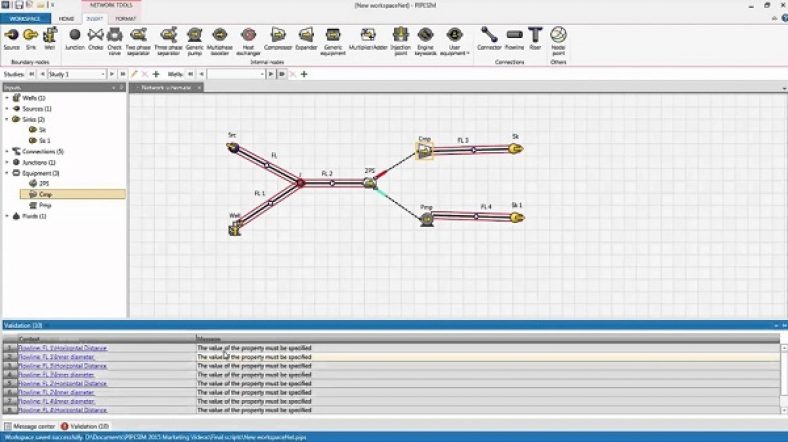The image size is (788, 442).
Task: Select the Connector tool
Action: point(489,40)
